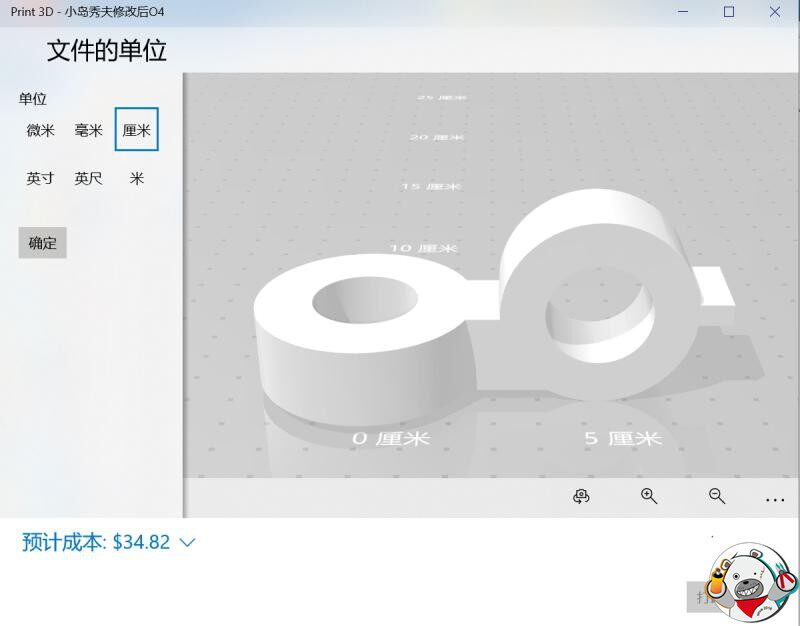Click the 文件的单位 heading
This screenshot has height=626, width=800.
[x=107, y=51]
